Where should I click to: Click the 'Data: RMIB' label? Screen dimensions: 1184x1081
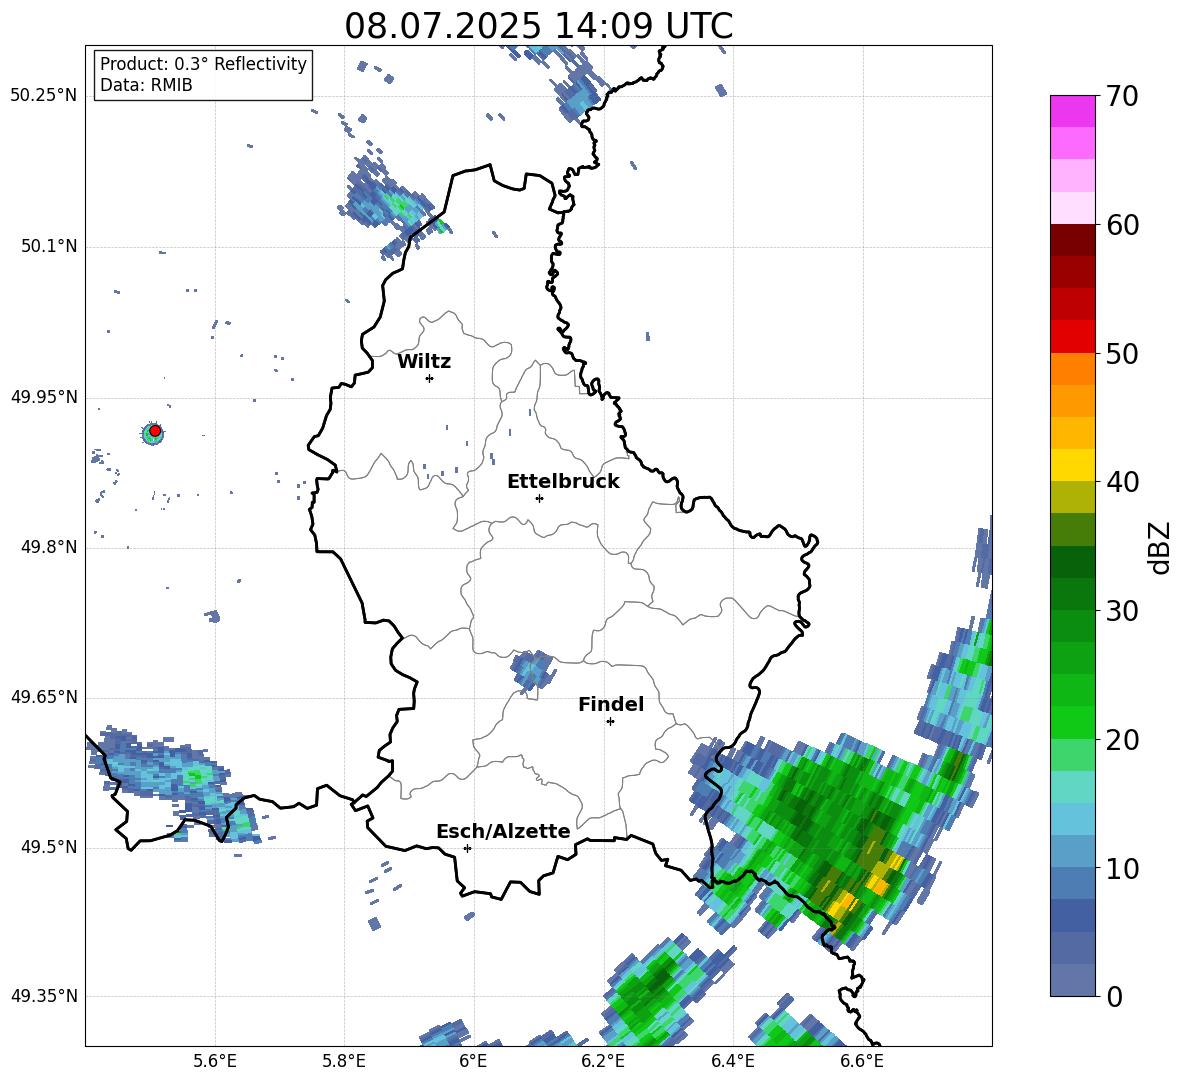coord(146,85)
